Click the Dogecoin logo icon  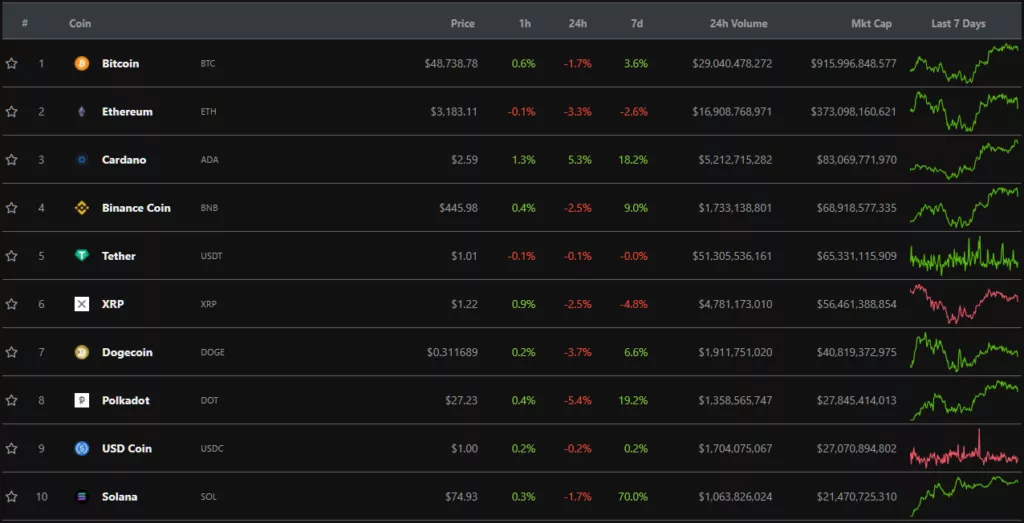coord(82,352)
